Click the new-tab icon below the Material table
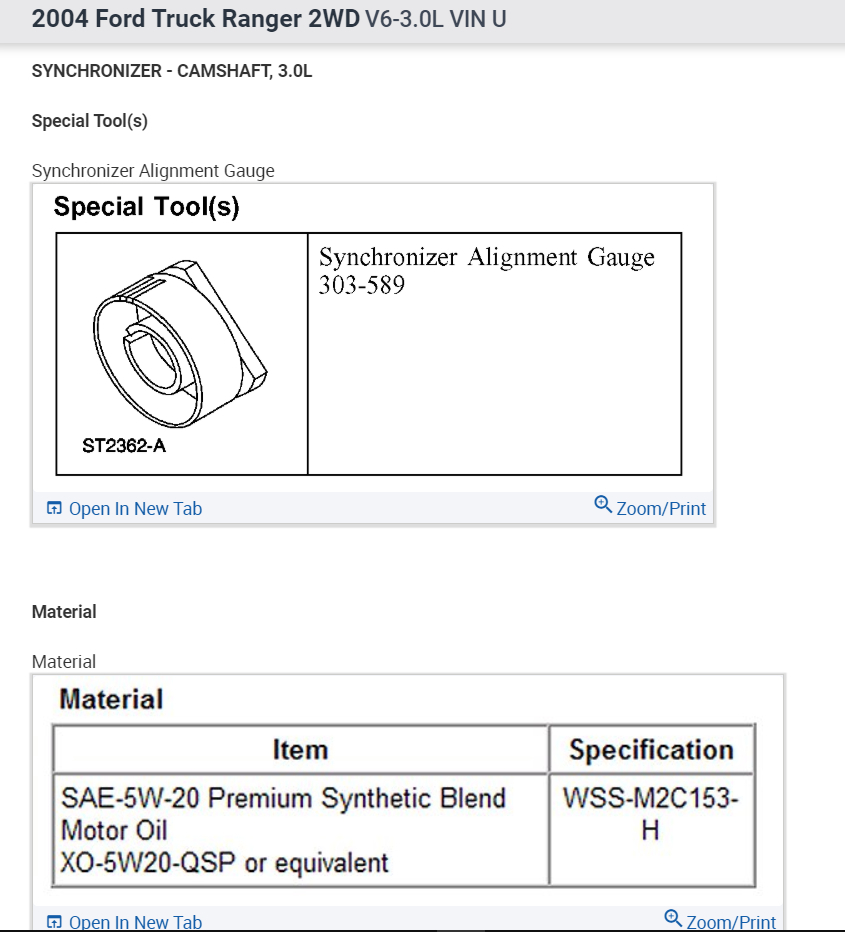845x932 pixels. (54, 922)
